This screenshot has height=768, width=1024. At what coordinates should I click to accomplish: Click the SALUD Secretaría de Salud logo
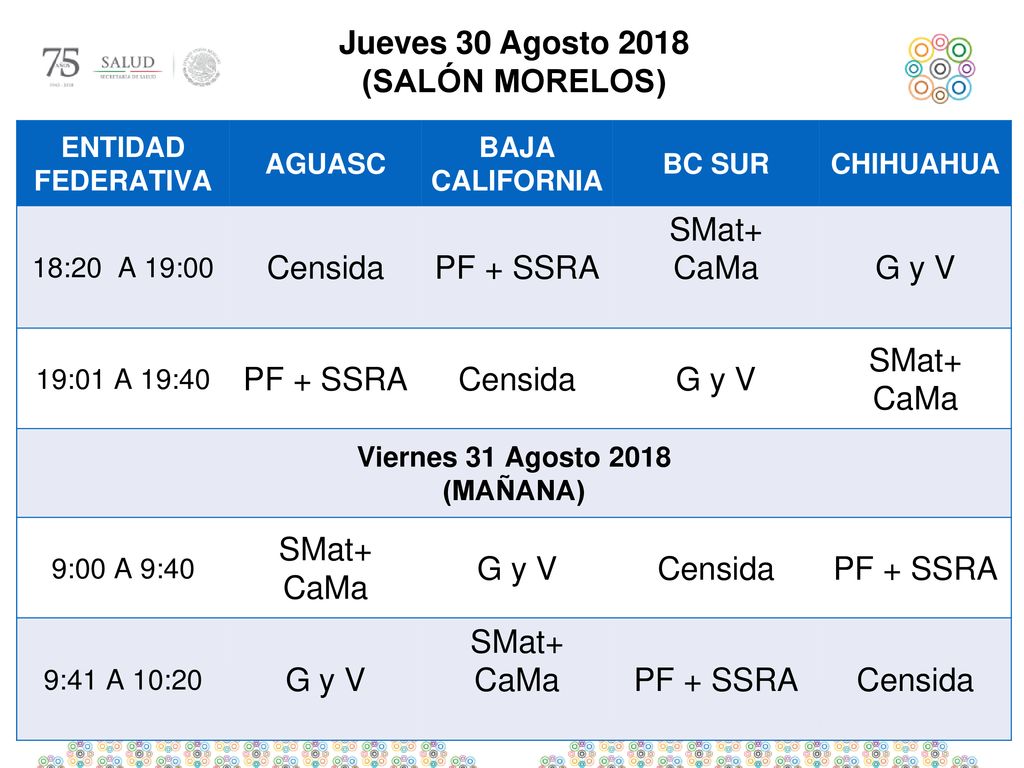[x=127, y=67]
